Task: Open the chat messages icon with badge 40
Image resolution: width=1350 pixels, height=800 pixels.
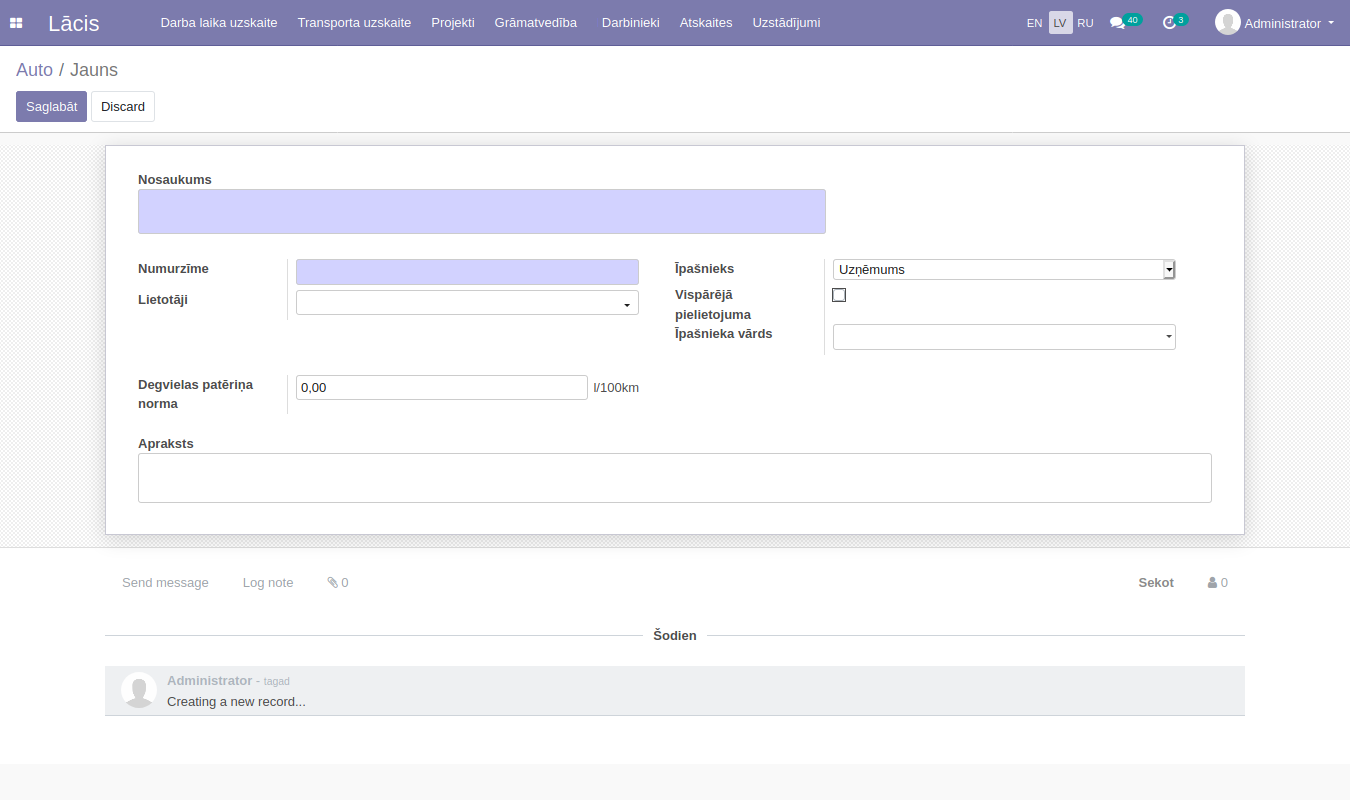Action: click(1117, 23)
